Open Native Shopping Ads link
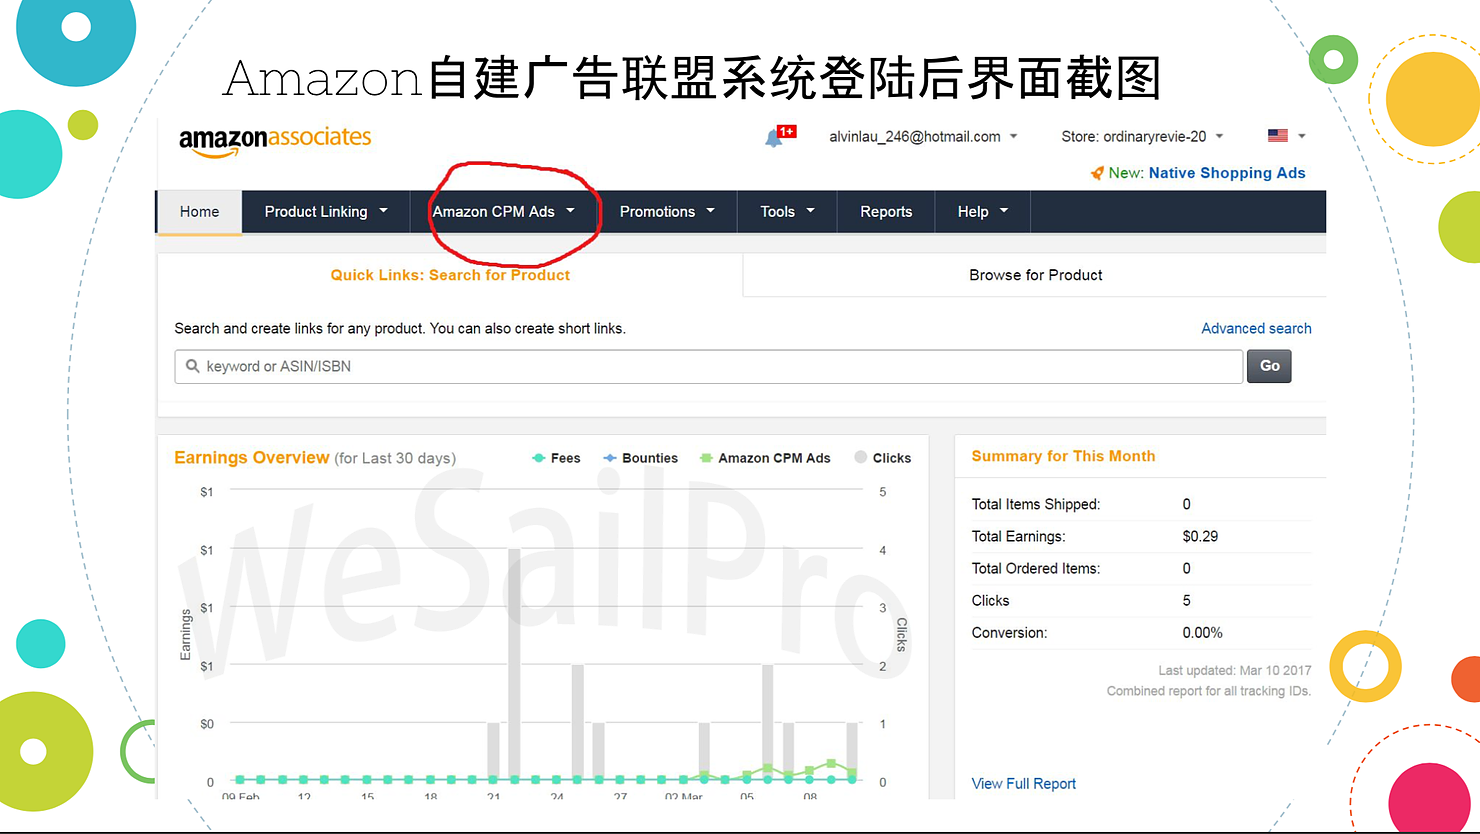 point(1227,173)
